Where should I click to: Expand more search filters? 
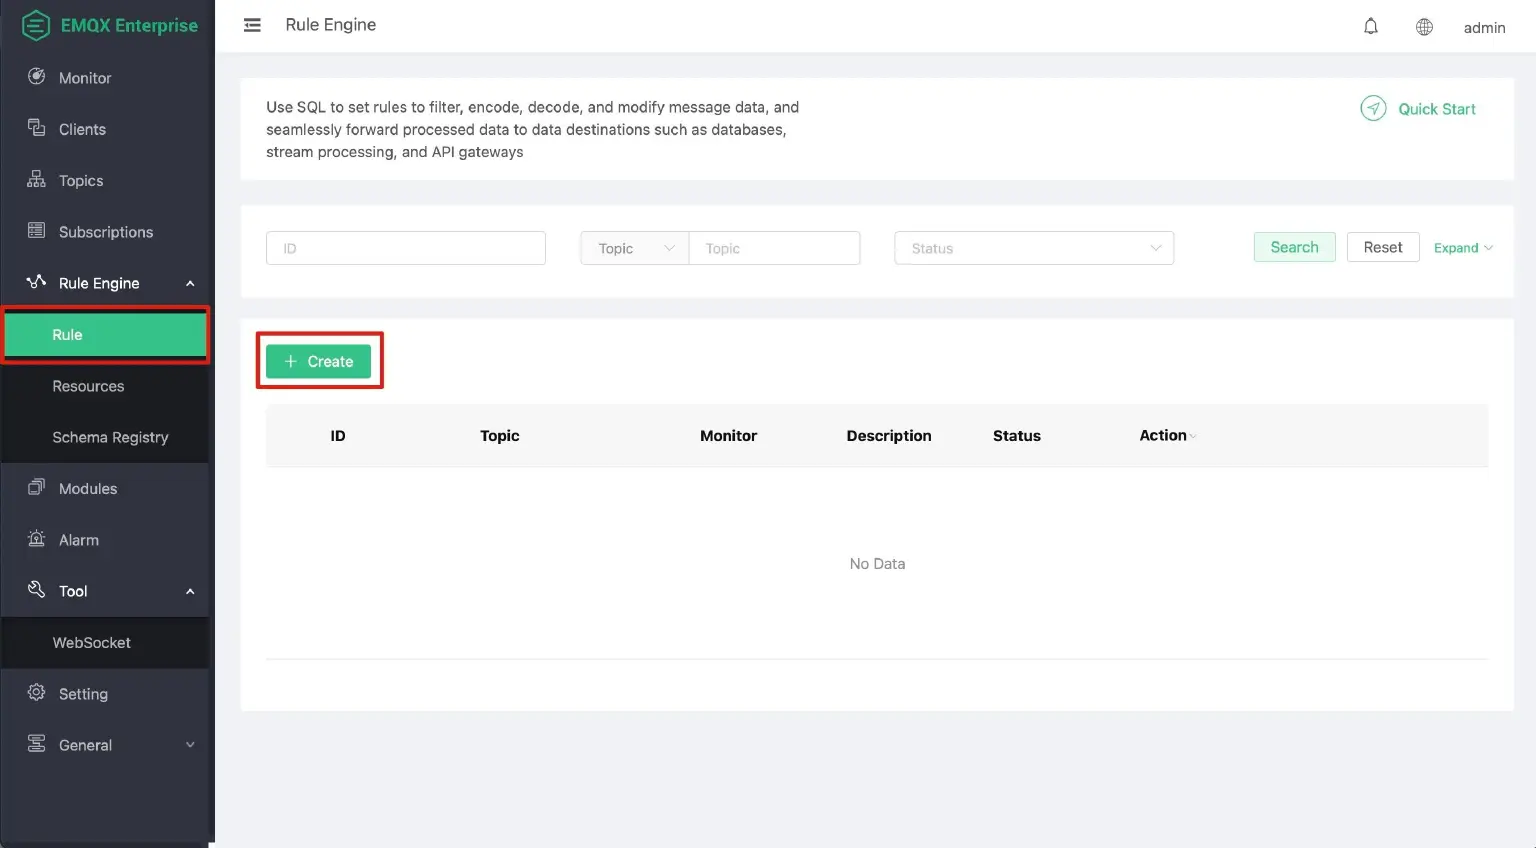[x=1462, y=248]
